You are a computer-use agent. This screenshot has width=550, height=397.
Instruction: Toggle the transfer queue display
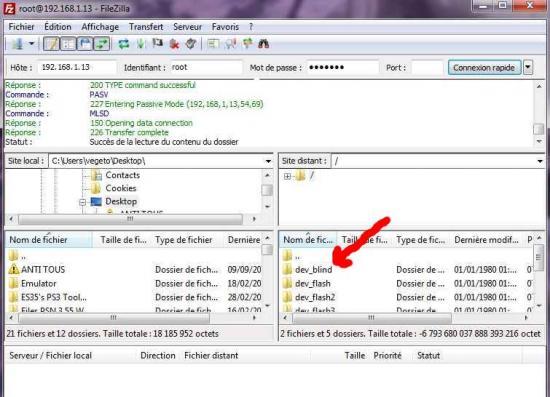pos(101,44)
